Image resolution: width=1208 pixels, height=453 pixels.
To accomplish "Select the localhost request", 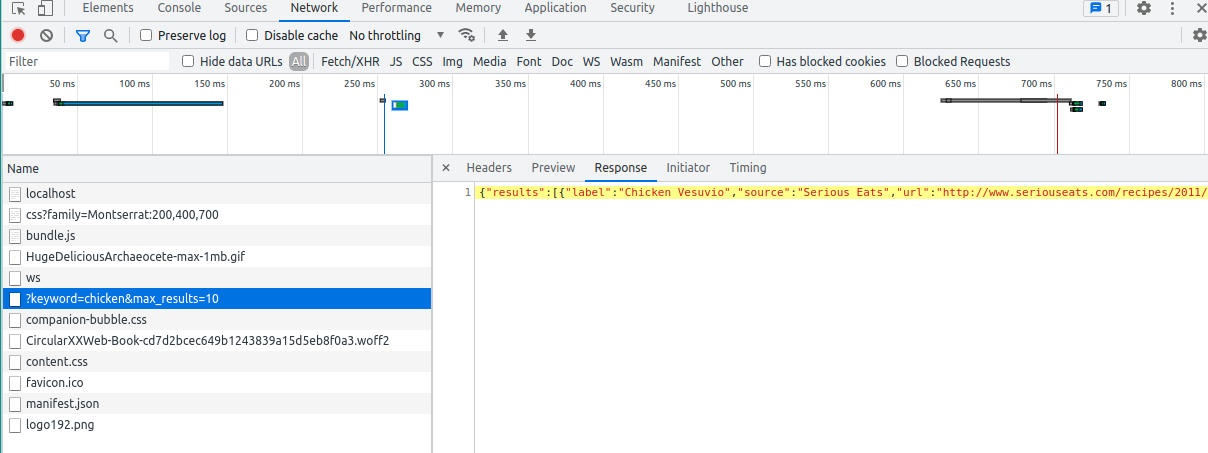I will coord(217,194).
